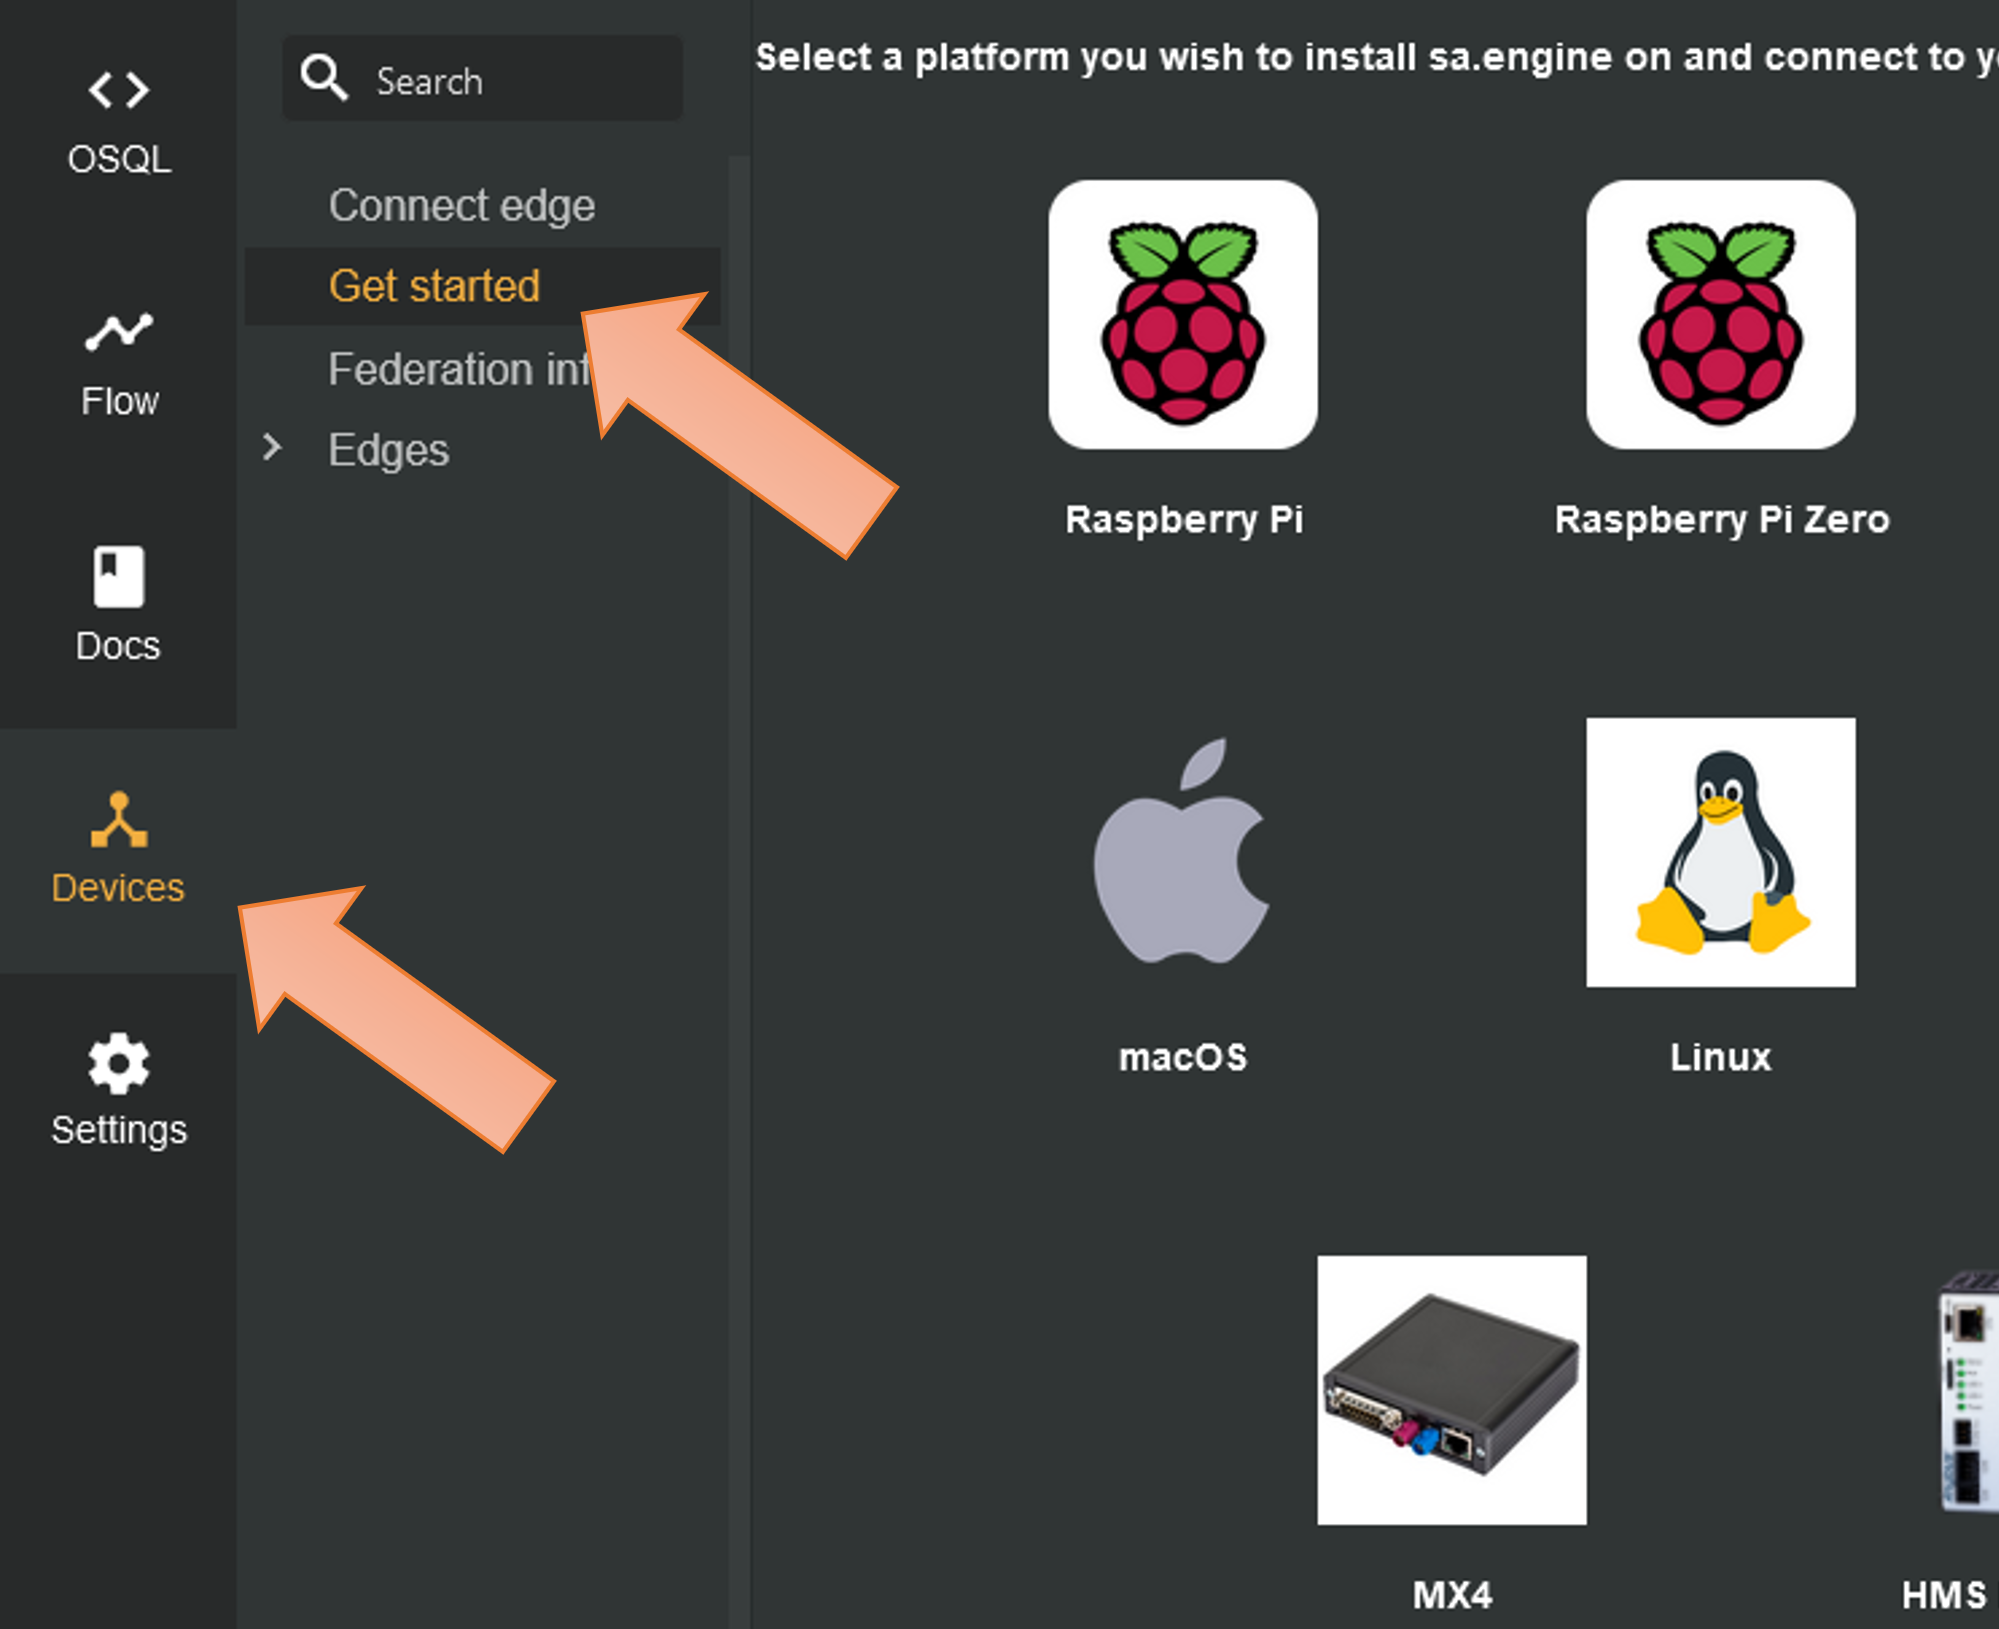Click the Raspberry Pi Zero label
The image size is (1999, 1629).
click(x=1722, y=520)
